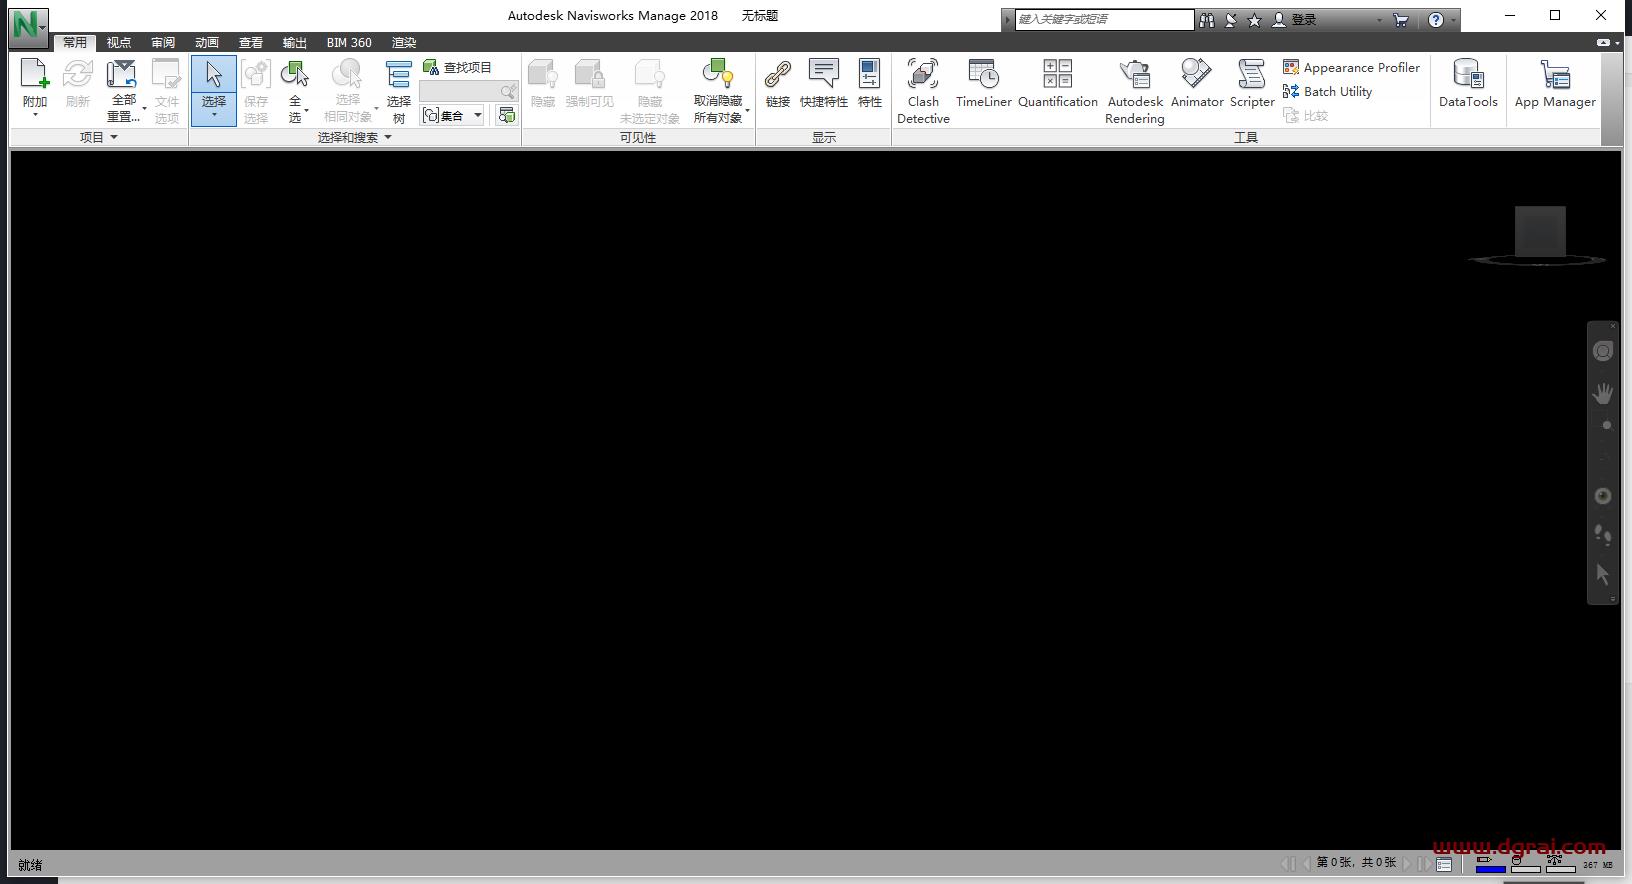Click Appearance Profiler button

click(x=1351, y=67)
